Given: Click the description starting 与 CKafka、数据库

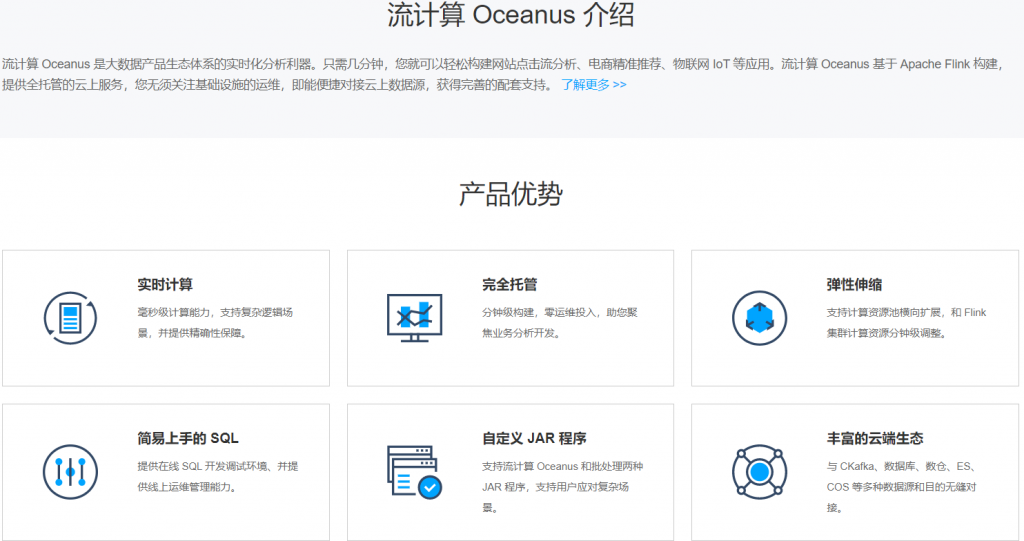Looking at the screenshot, I should 901,487.
